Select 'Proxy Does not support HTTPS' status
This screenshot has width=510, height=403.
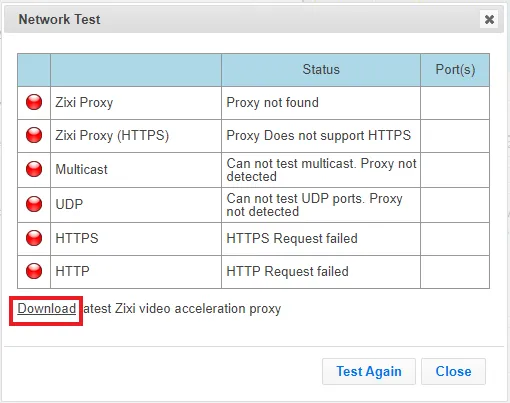tap(318, 136)
